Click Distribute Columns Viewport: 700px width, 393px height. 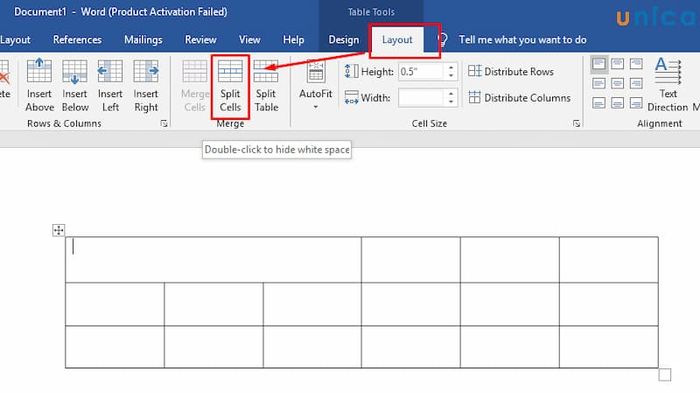pos(519,97)
